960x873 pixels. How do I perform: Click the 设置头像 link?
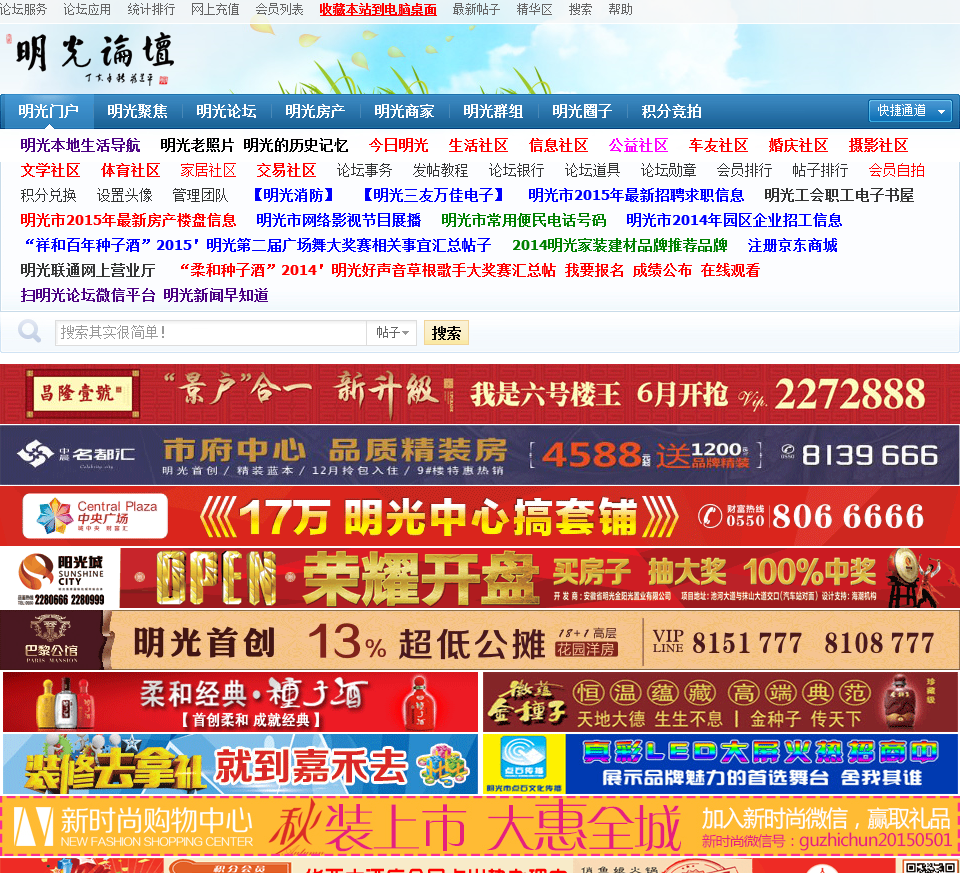pyautogui.click(x=124, y=195)
